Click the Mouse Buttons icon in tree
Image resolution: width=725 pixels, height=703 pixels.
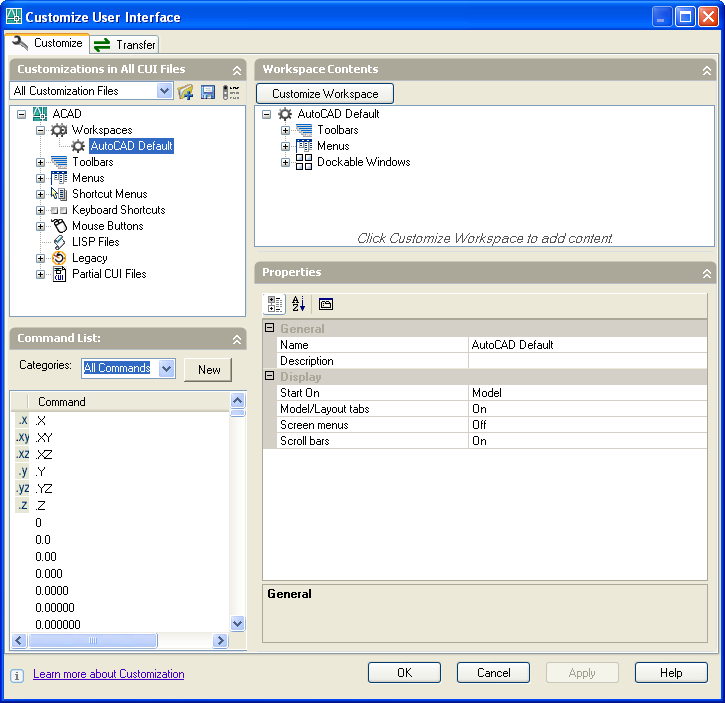[59, 226]
